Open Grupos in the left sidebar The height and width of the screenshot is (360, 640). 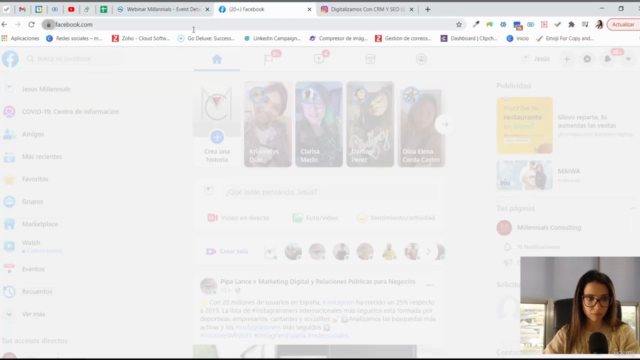(x=32, y=201)
